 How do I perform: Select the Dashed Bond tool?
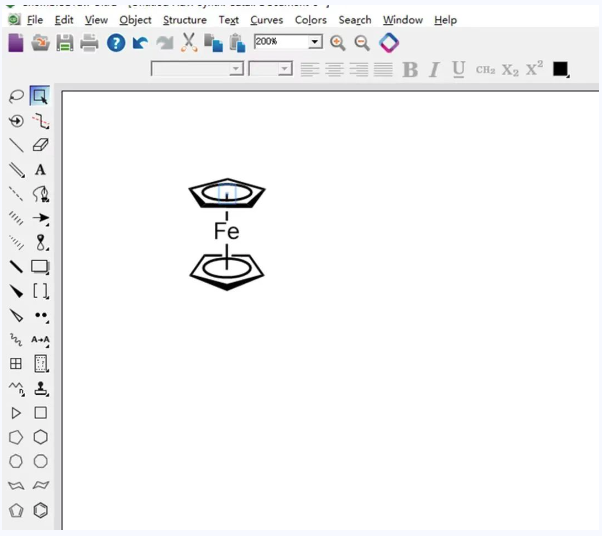click(16, 194)
